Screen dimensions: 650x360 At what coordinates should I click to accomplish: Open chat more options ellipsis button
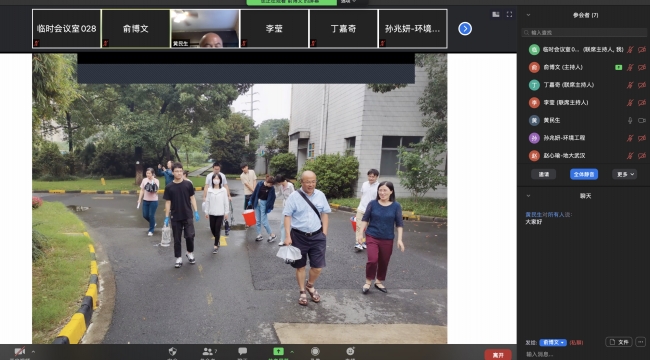641,342
